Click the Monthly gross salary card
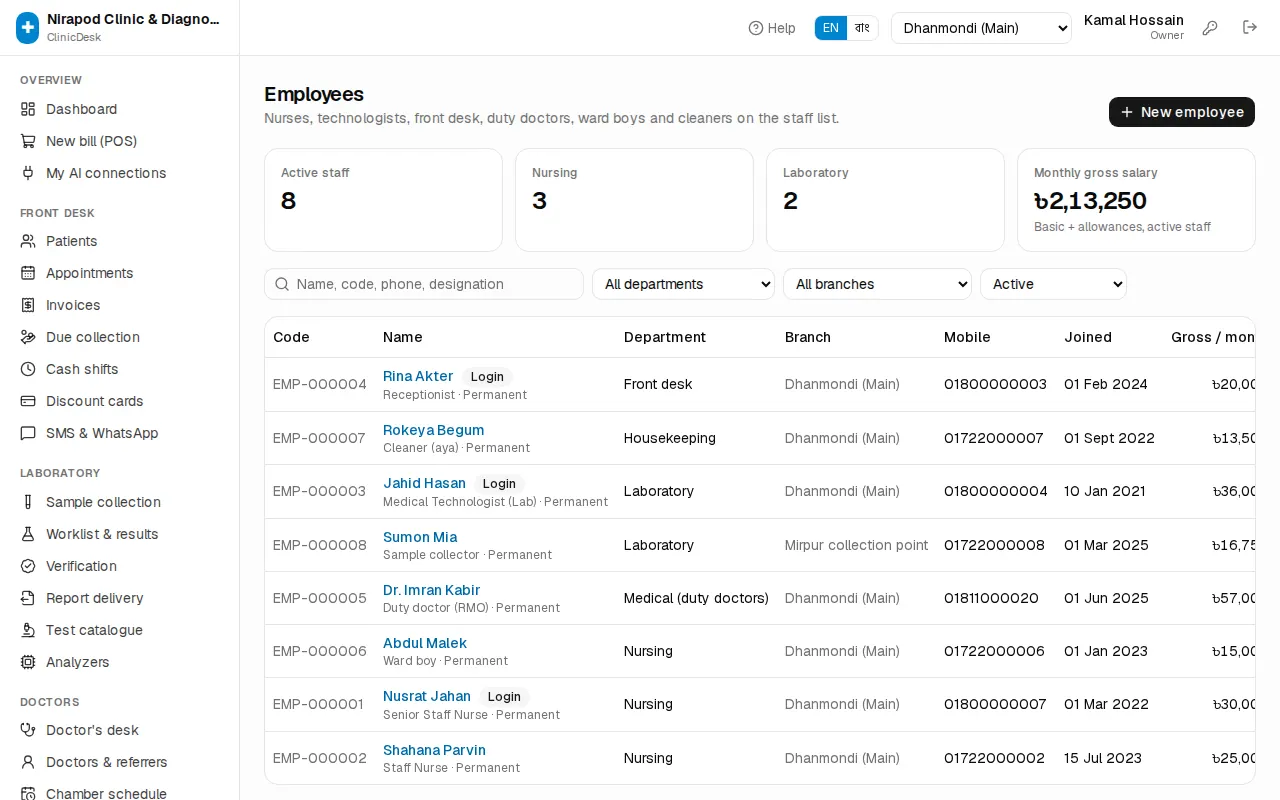 pyautogui.click(x=1136, y=200)
